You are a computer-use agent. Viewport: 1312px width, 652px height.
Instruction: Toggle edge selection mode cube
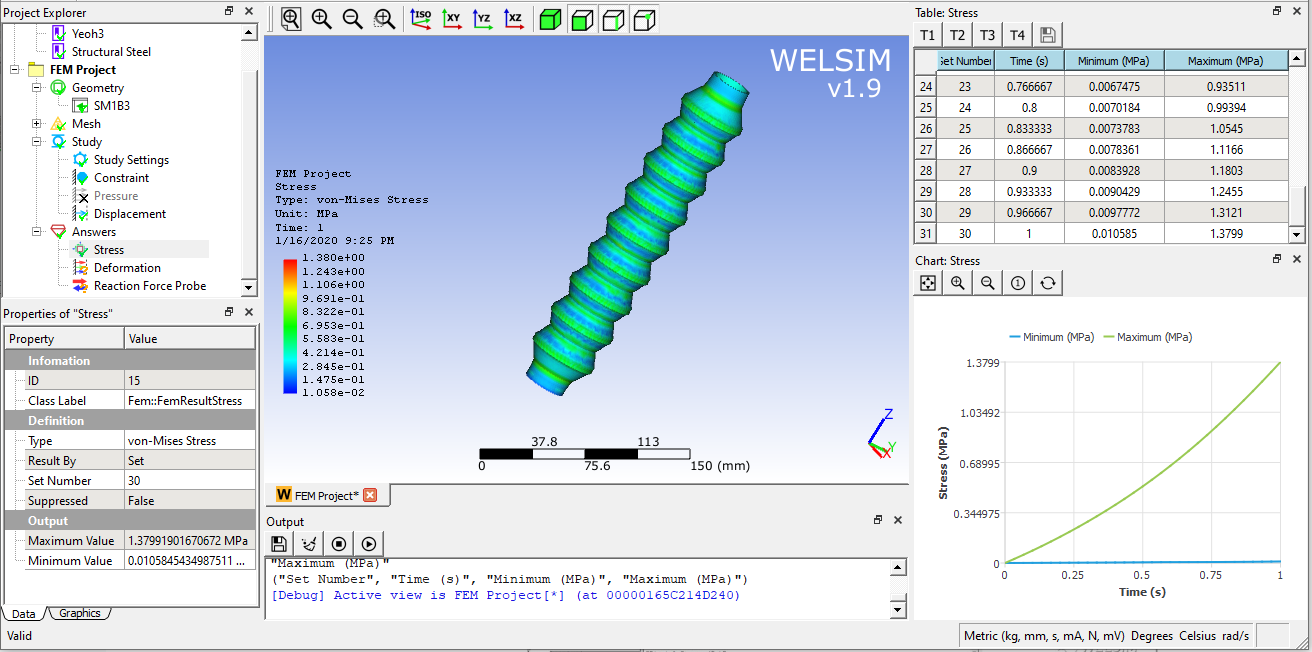pyautogui.click(x=614, y=19)
